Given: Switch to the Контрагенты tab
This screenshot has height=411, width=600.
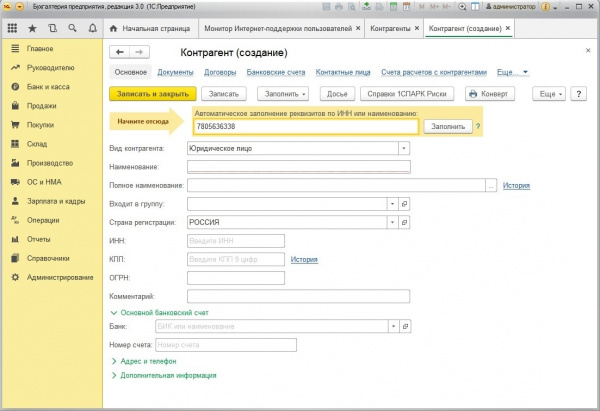Looking at the screenshot, I should point(390,28).
